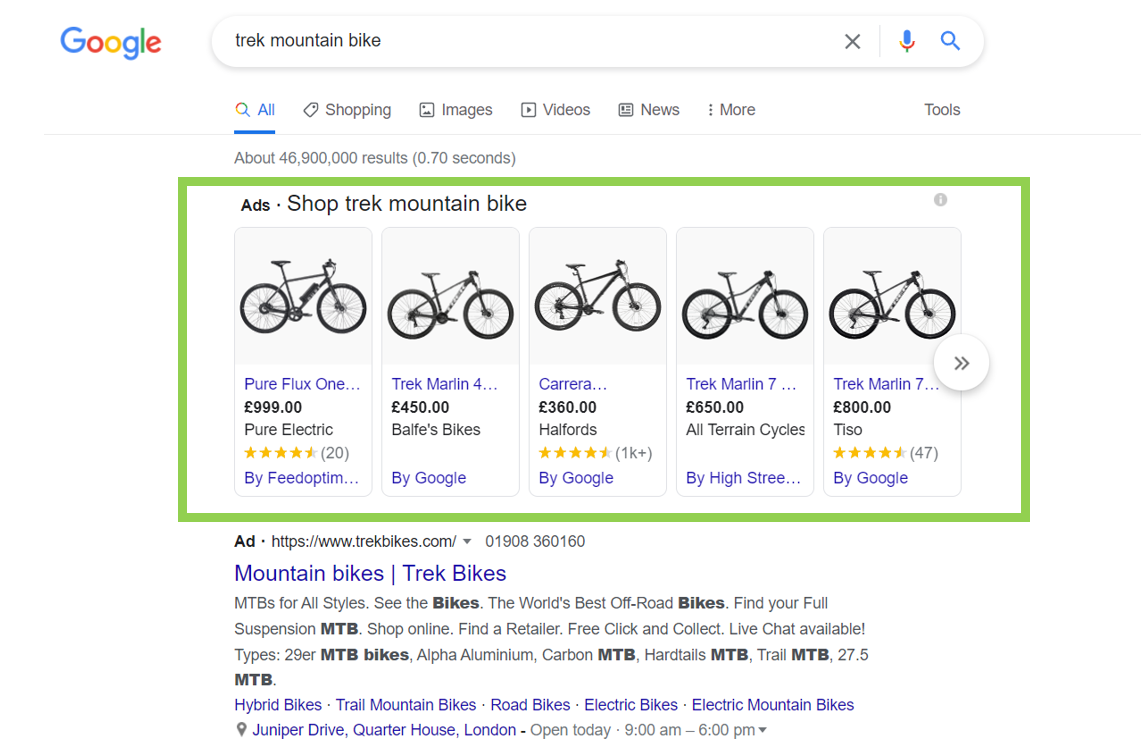The height and width of the screenshot is (755, 1143).
Task: Switch to the Shopping tab
Action: (348, 110)
